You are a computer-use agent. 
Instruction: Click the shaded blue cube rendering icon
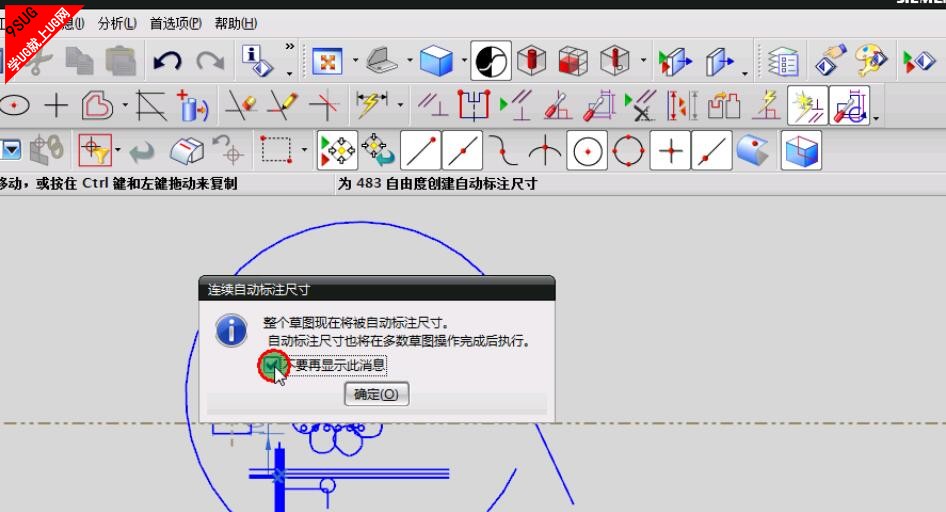pos(436,61)
